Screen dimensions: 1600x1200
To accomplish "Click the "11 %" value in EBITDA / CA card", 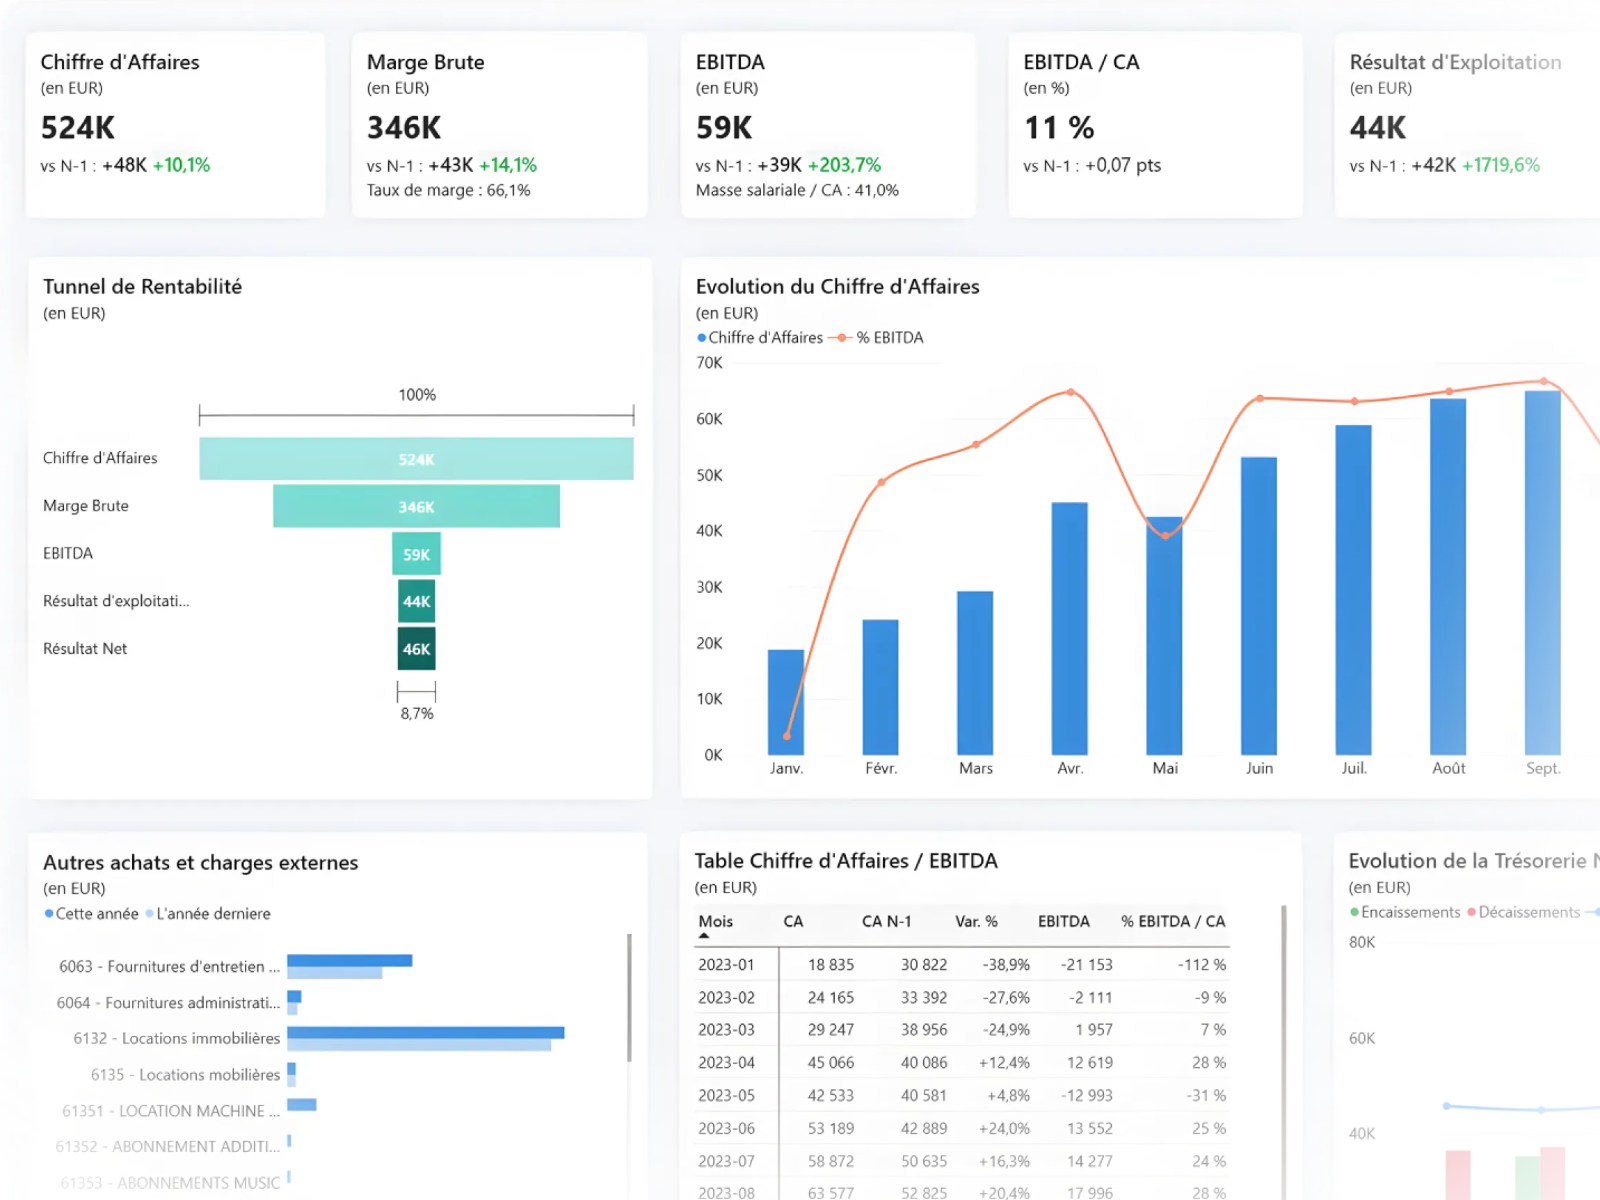I will [1059, 128].
